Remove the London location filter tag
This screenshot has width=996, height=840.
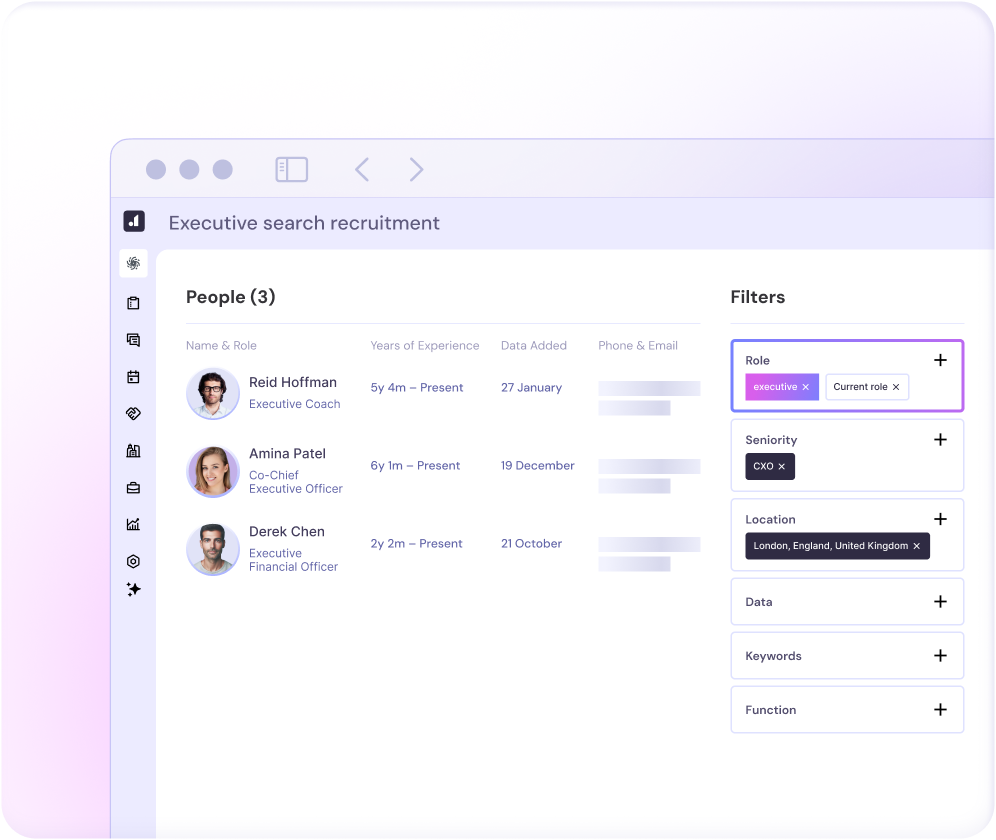pos(916,546)
